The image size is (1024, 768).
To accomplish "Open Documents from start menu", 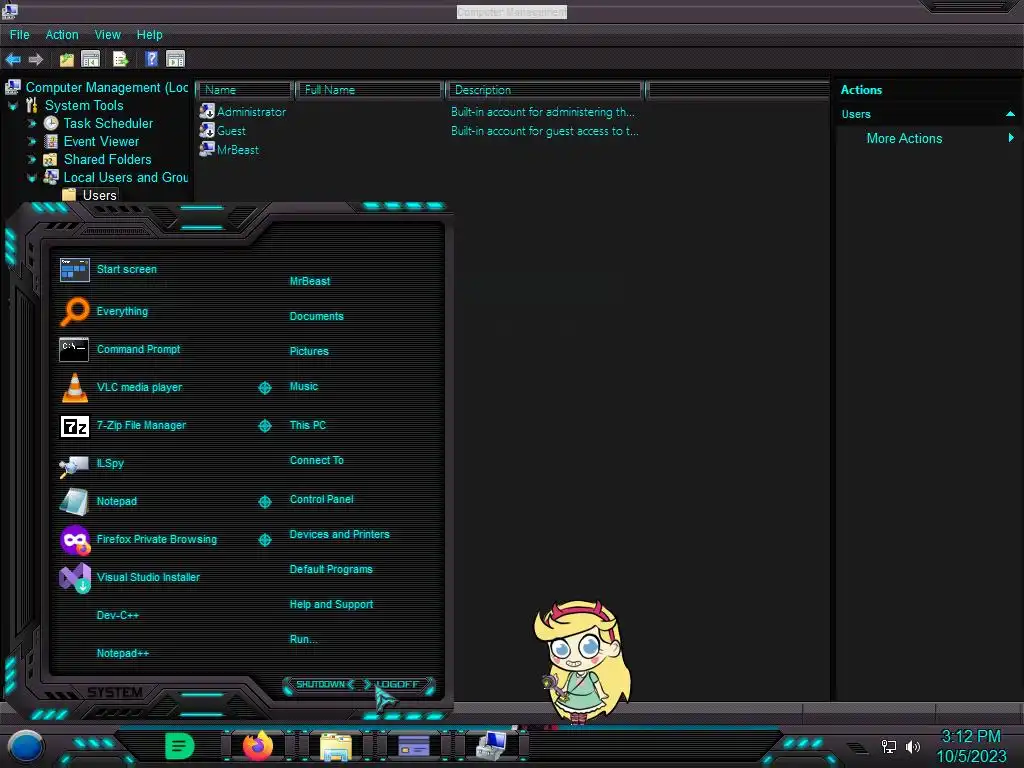I will coord(317,316).
